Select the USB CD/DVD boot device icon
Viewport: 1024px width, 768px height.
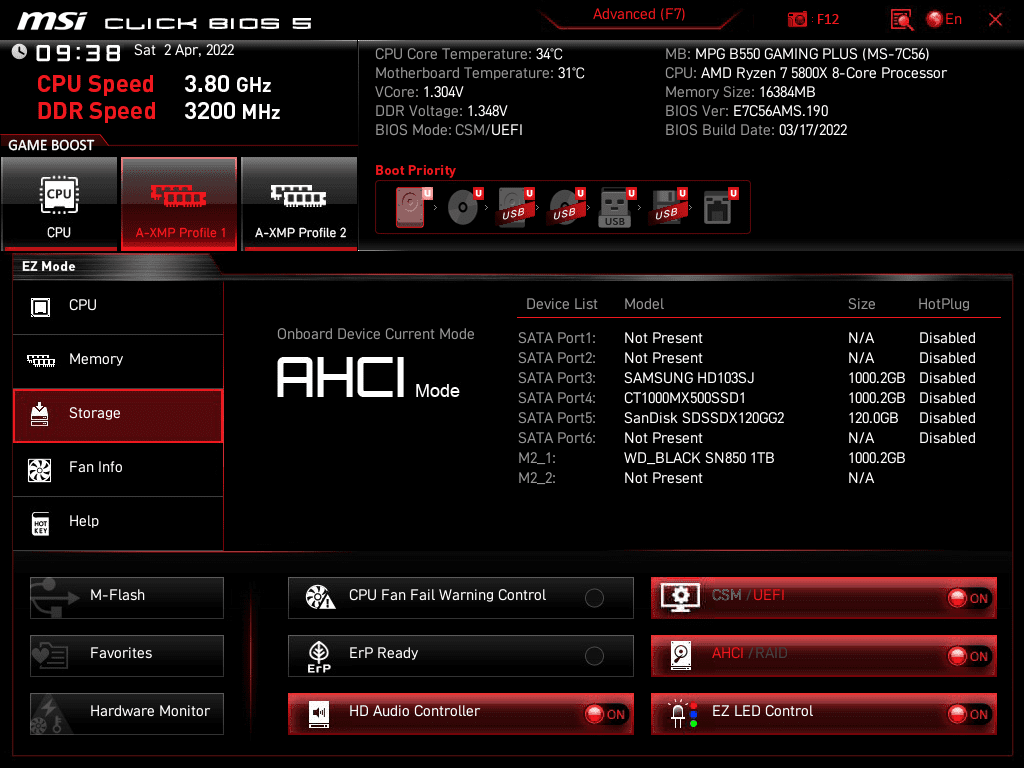click(x=567, y=207)
